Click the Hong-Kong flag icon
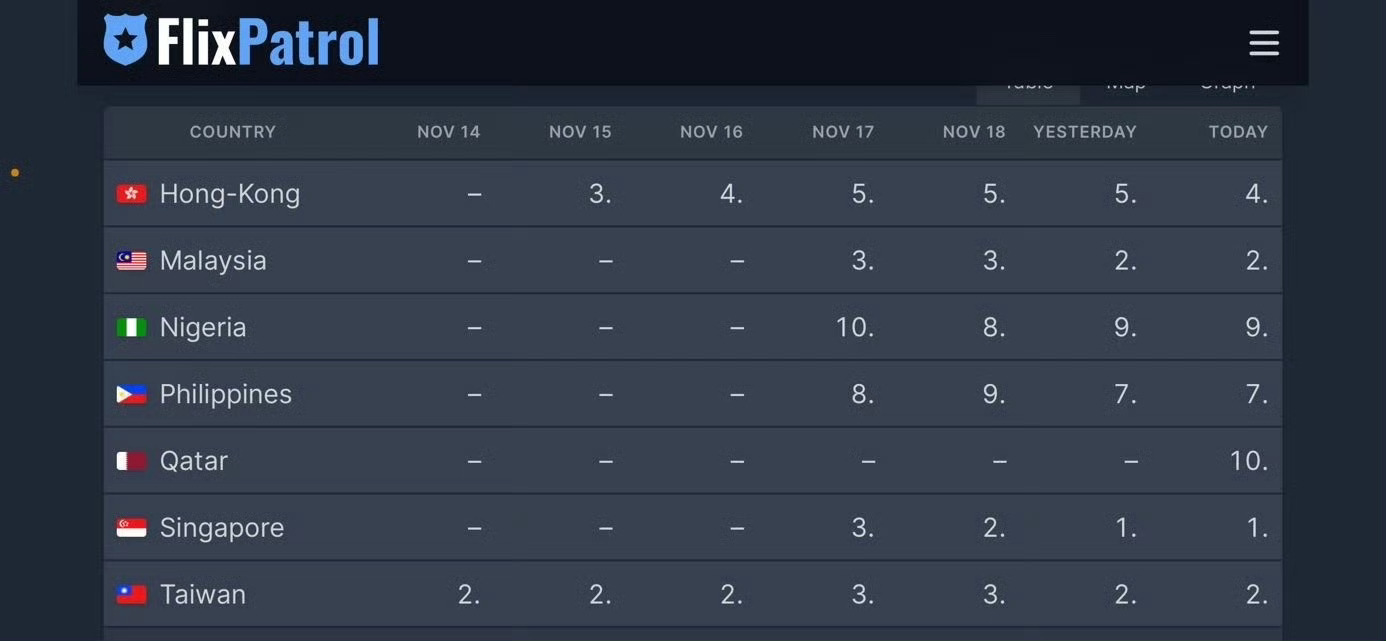1386x641 pixels. coord(131,194)
